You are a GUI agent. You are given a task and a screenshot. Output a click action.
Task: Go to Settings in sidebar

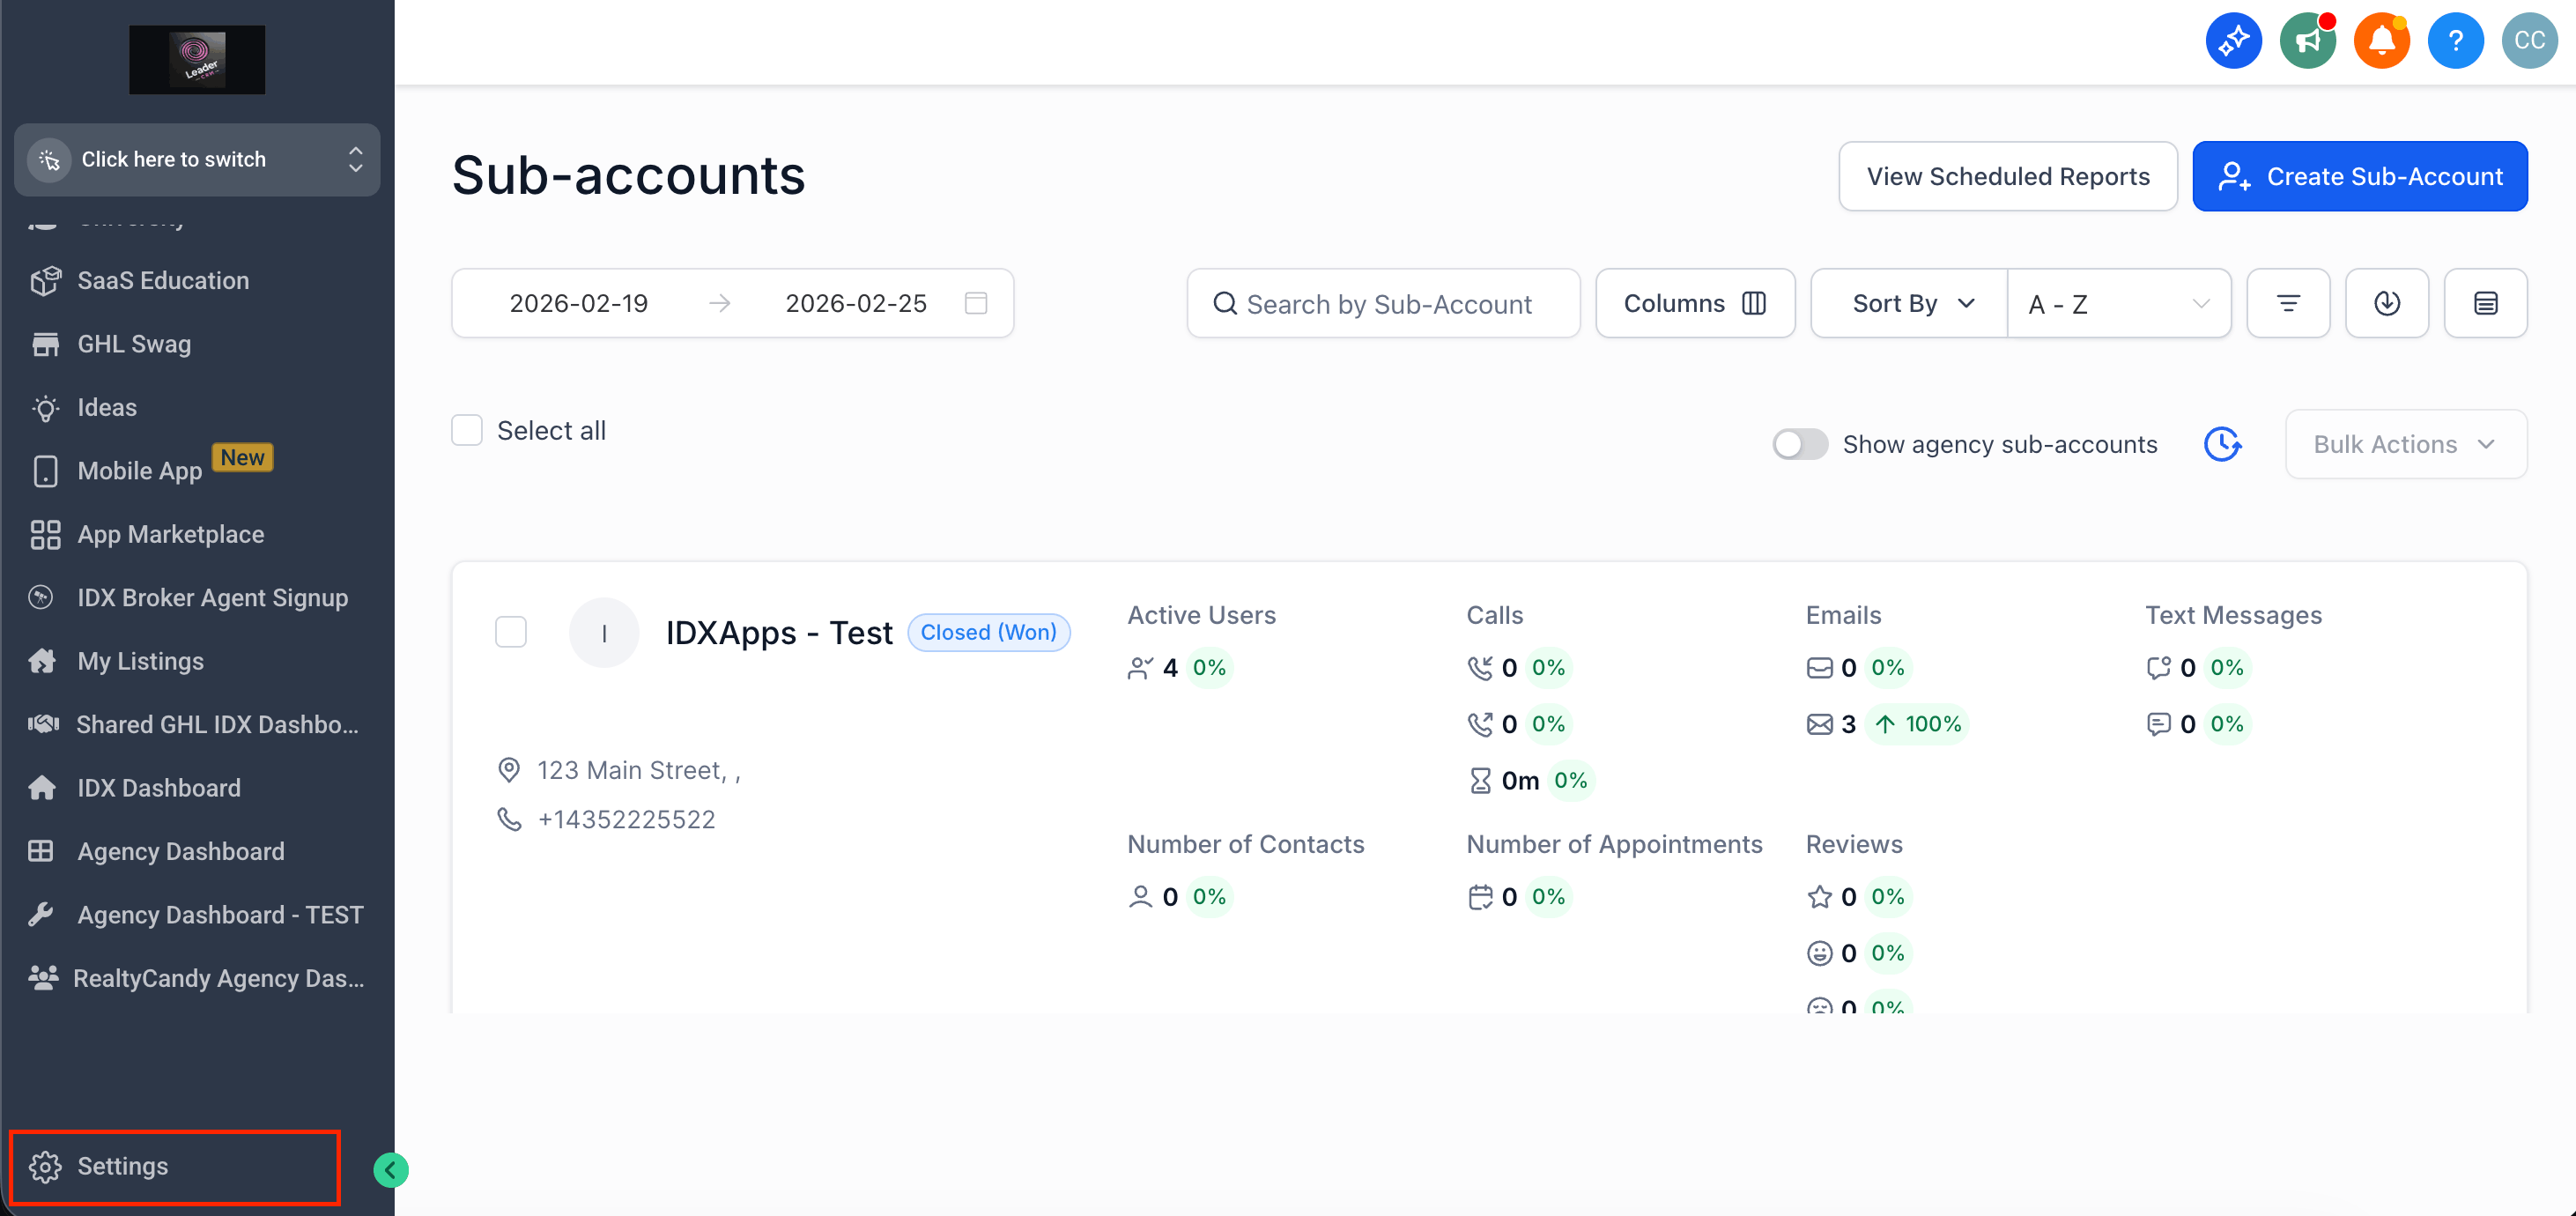[x=122, y=1166]
